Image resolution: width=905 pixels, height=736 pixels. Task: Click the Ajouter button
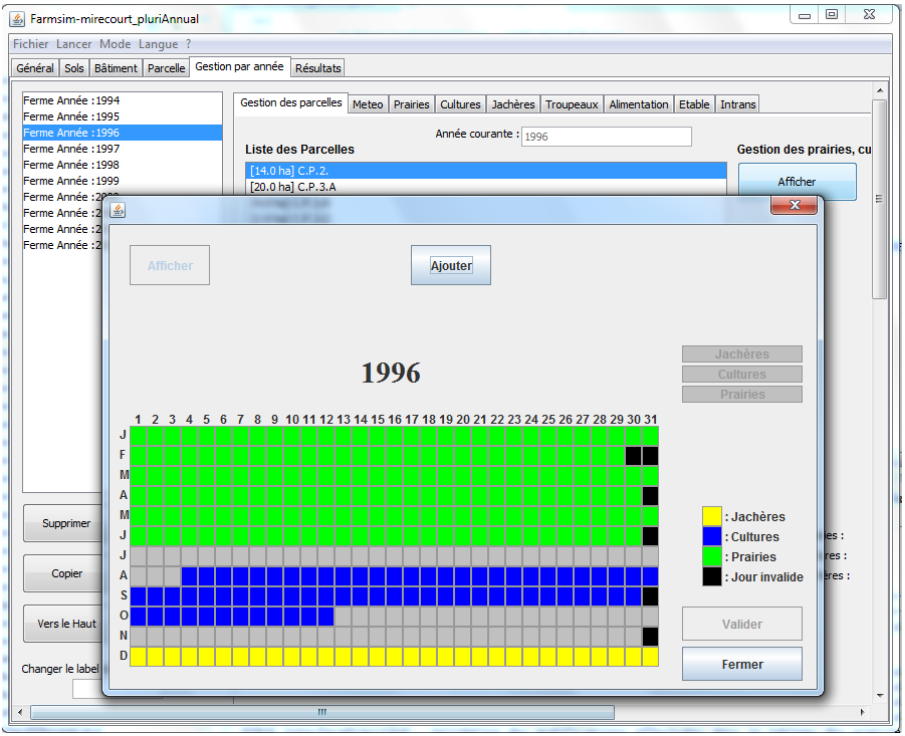[x=451, y=266]
